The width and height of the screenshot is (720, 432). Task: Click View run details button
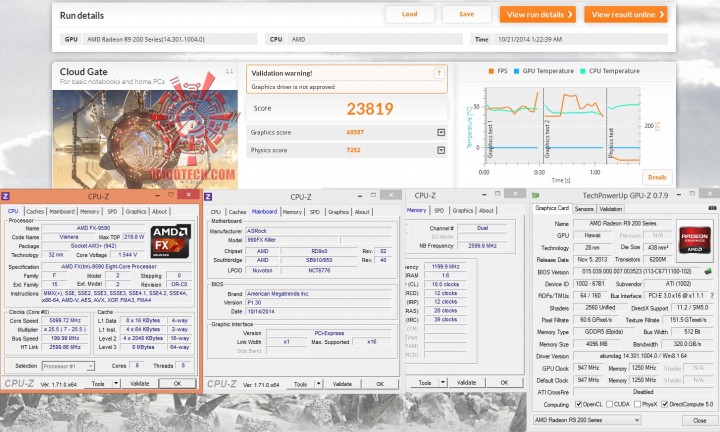[539, 14]
